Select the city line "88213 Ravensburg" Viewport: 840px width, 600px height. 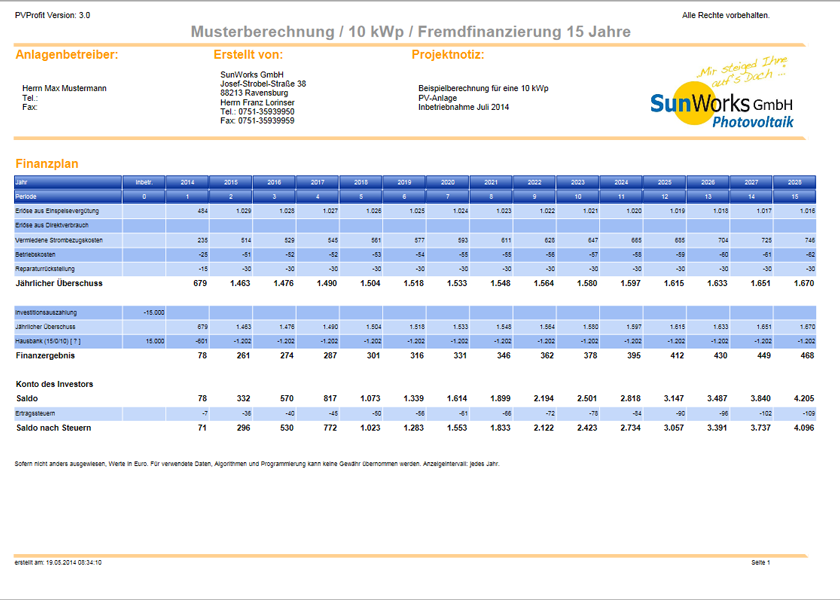click(x=254, y=93)
